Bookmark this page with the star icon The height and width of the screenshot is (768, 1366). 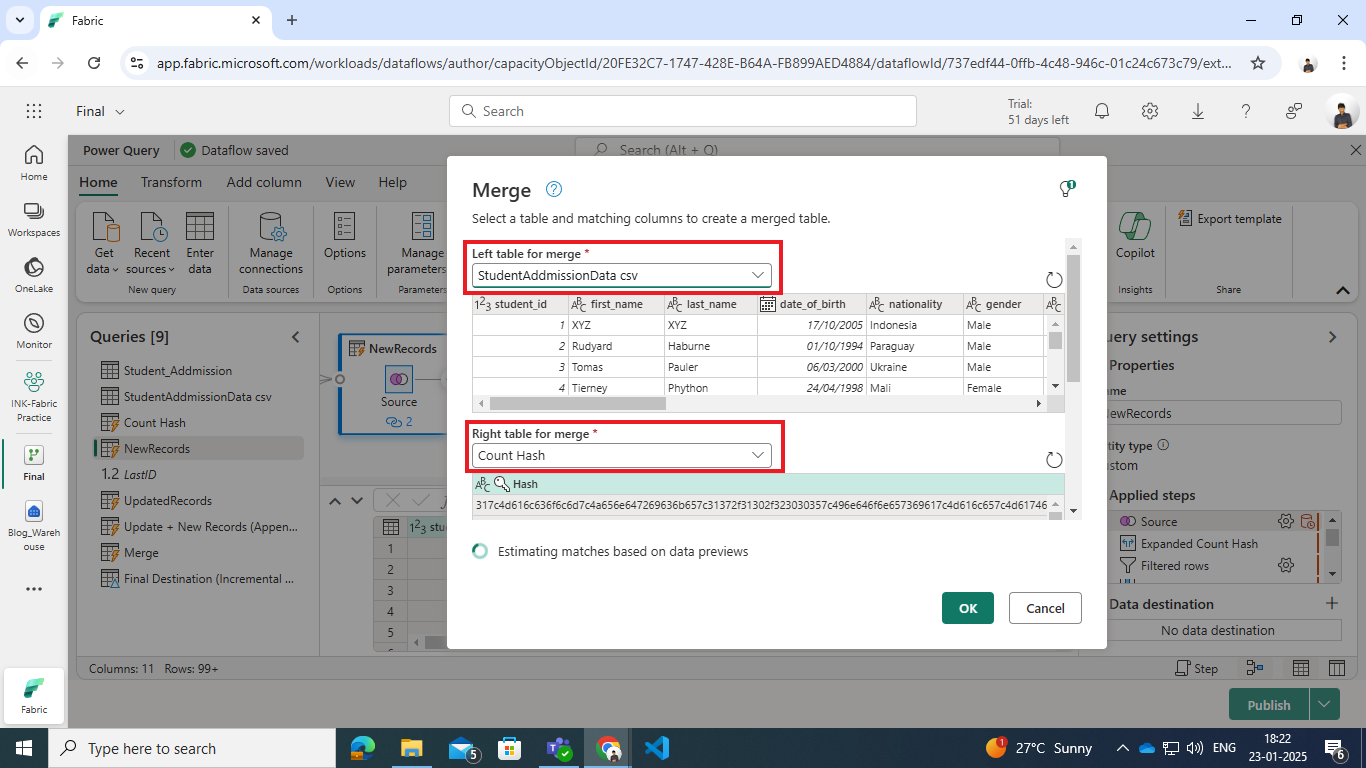click(1258, 62)
